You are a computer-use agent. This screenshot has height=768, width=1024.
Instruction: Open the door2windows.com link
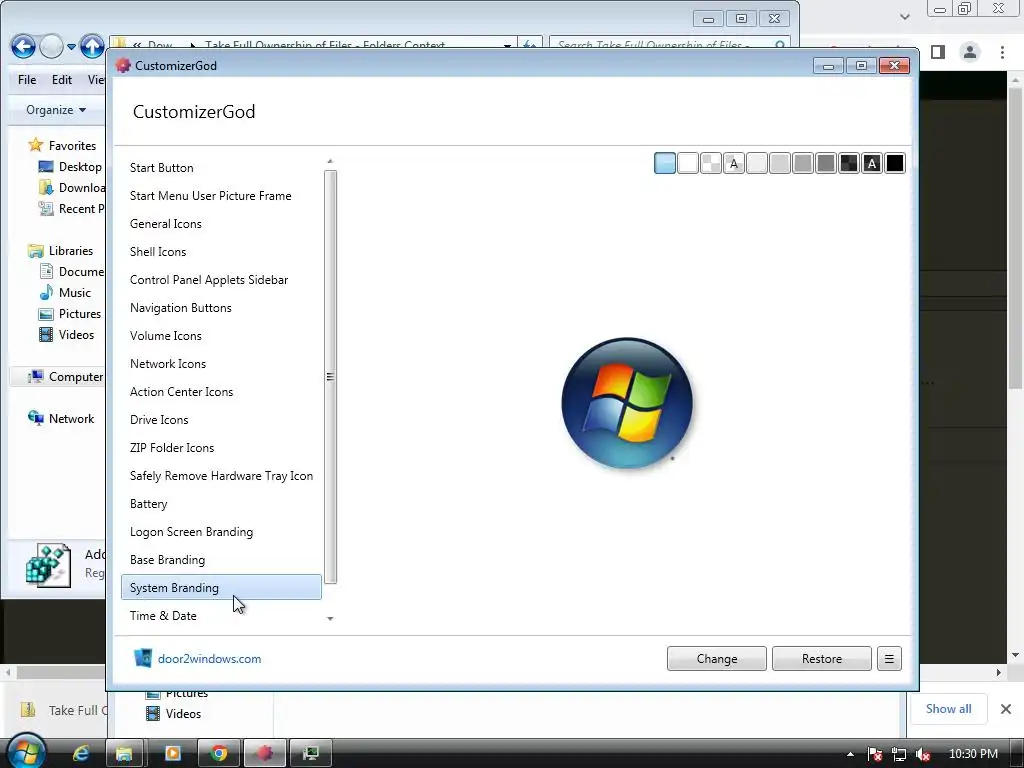pos(210,659)
